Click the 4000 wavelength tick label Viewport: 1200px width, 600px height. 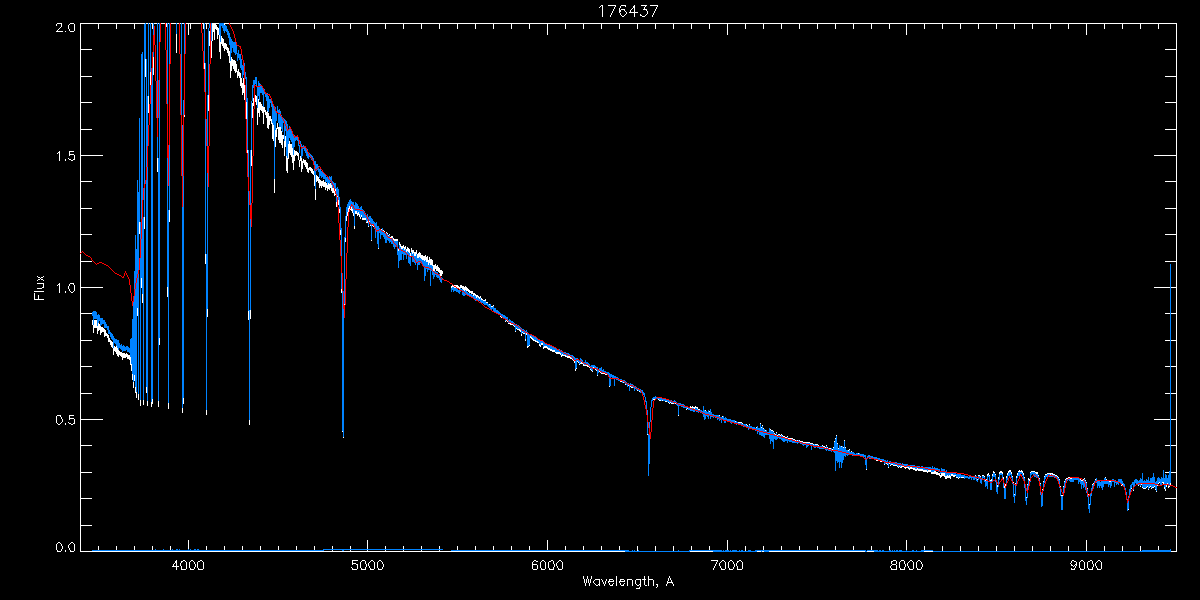point(188,564)
